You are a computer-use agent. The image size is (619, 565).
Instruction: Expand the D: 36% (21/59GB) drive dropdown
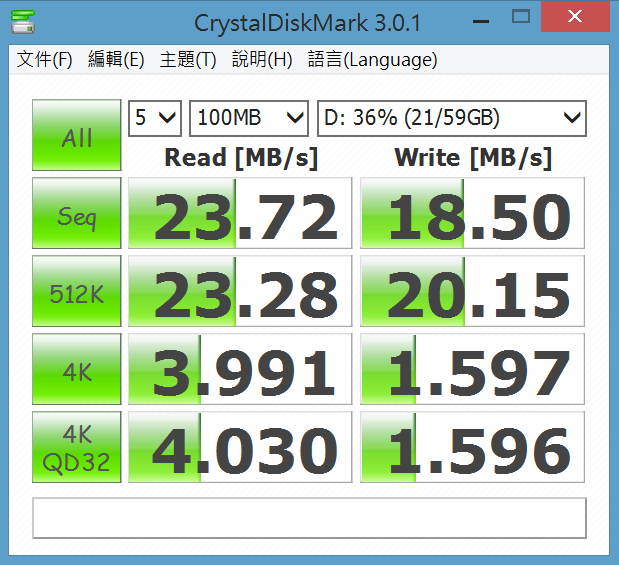click(452, 118)
